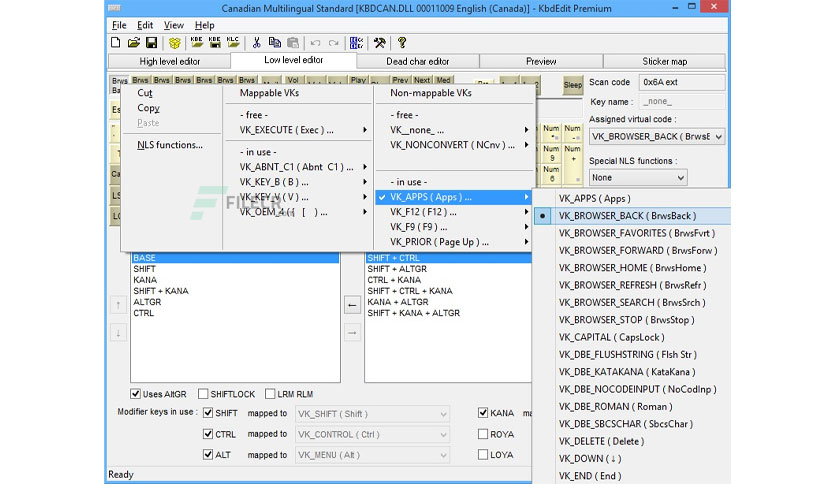The height and width of the screenshot is (484, 836).
Task: Select ALTGR in the left modifier list
Action: 235,302
